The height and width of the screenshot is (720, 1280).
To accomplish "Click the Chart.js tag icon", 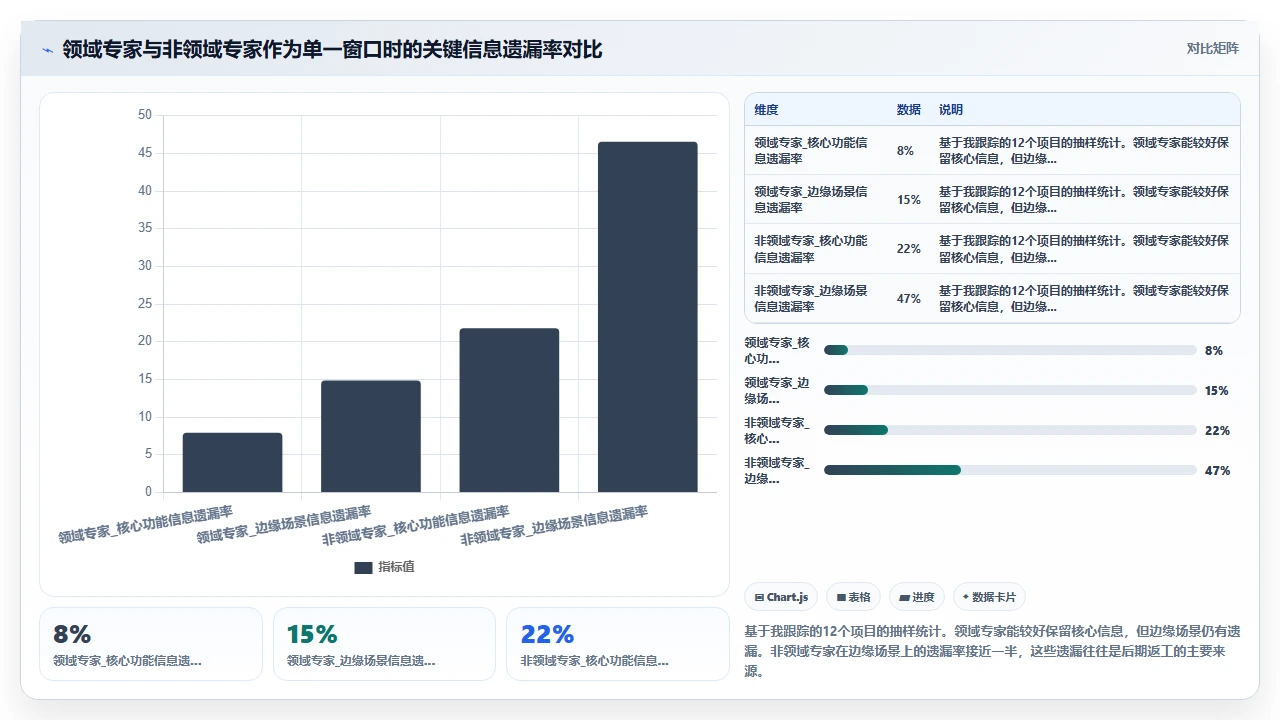I will click(760, 597).
